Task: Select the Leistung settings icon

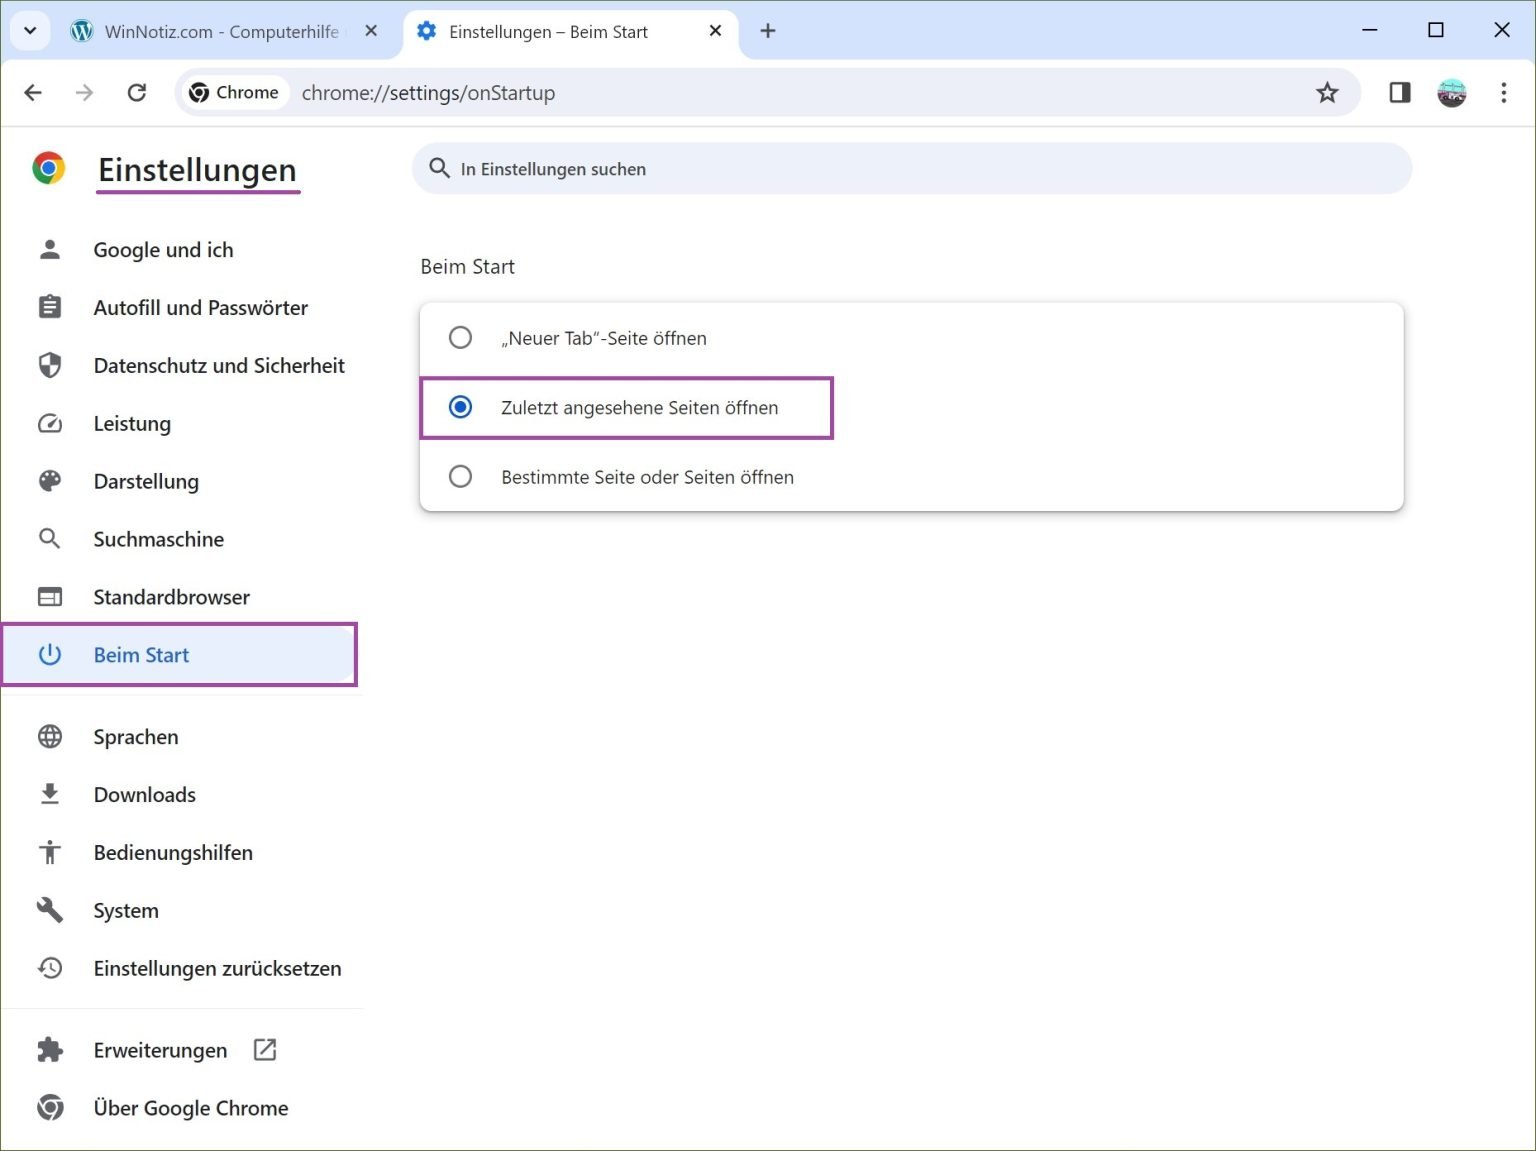Action: point(49,423)
